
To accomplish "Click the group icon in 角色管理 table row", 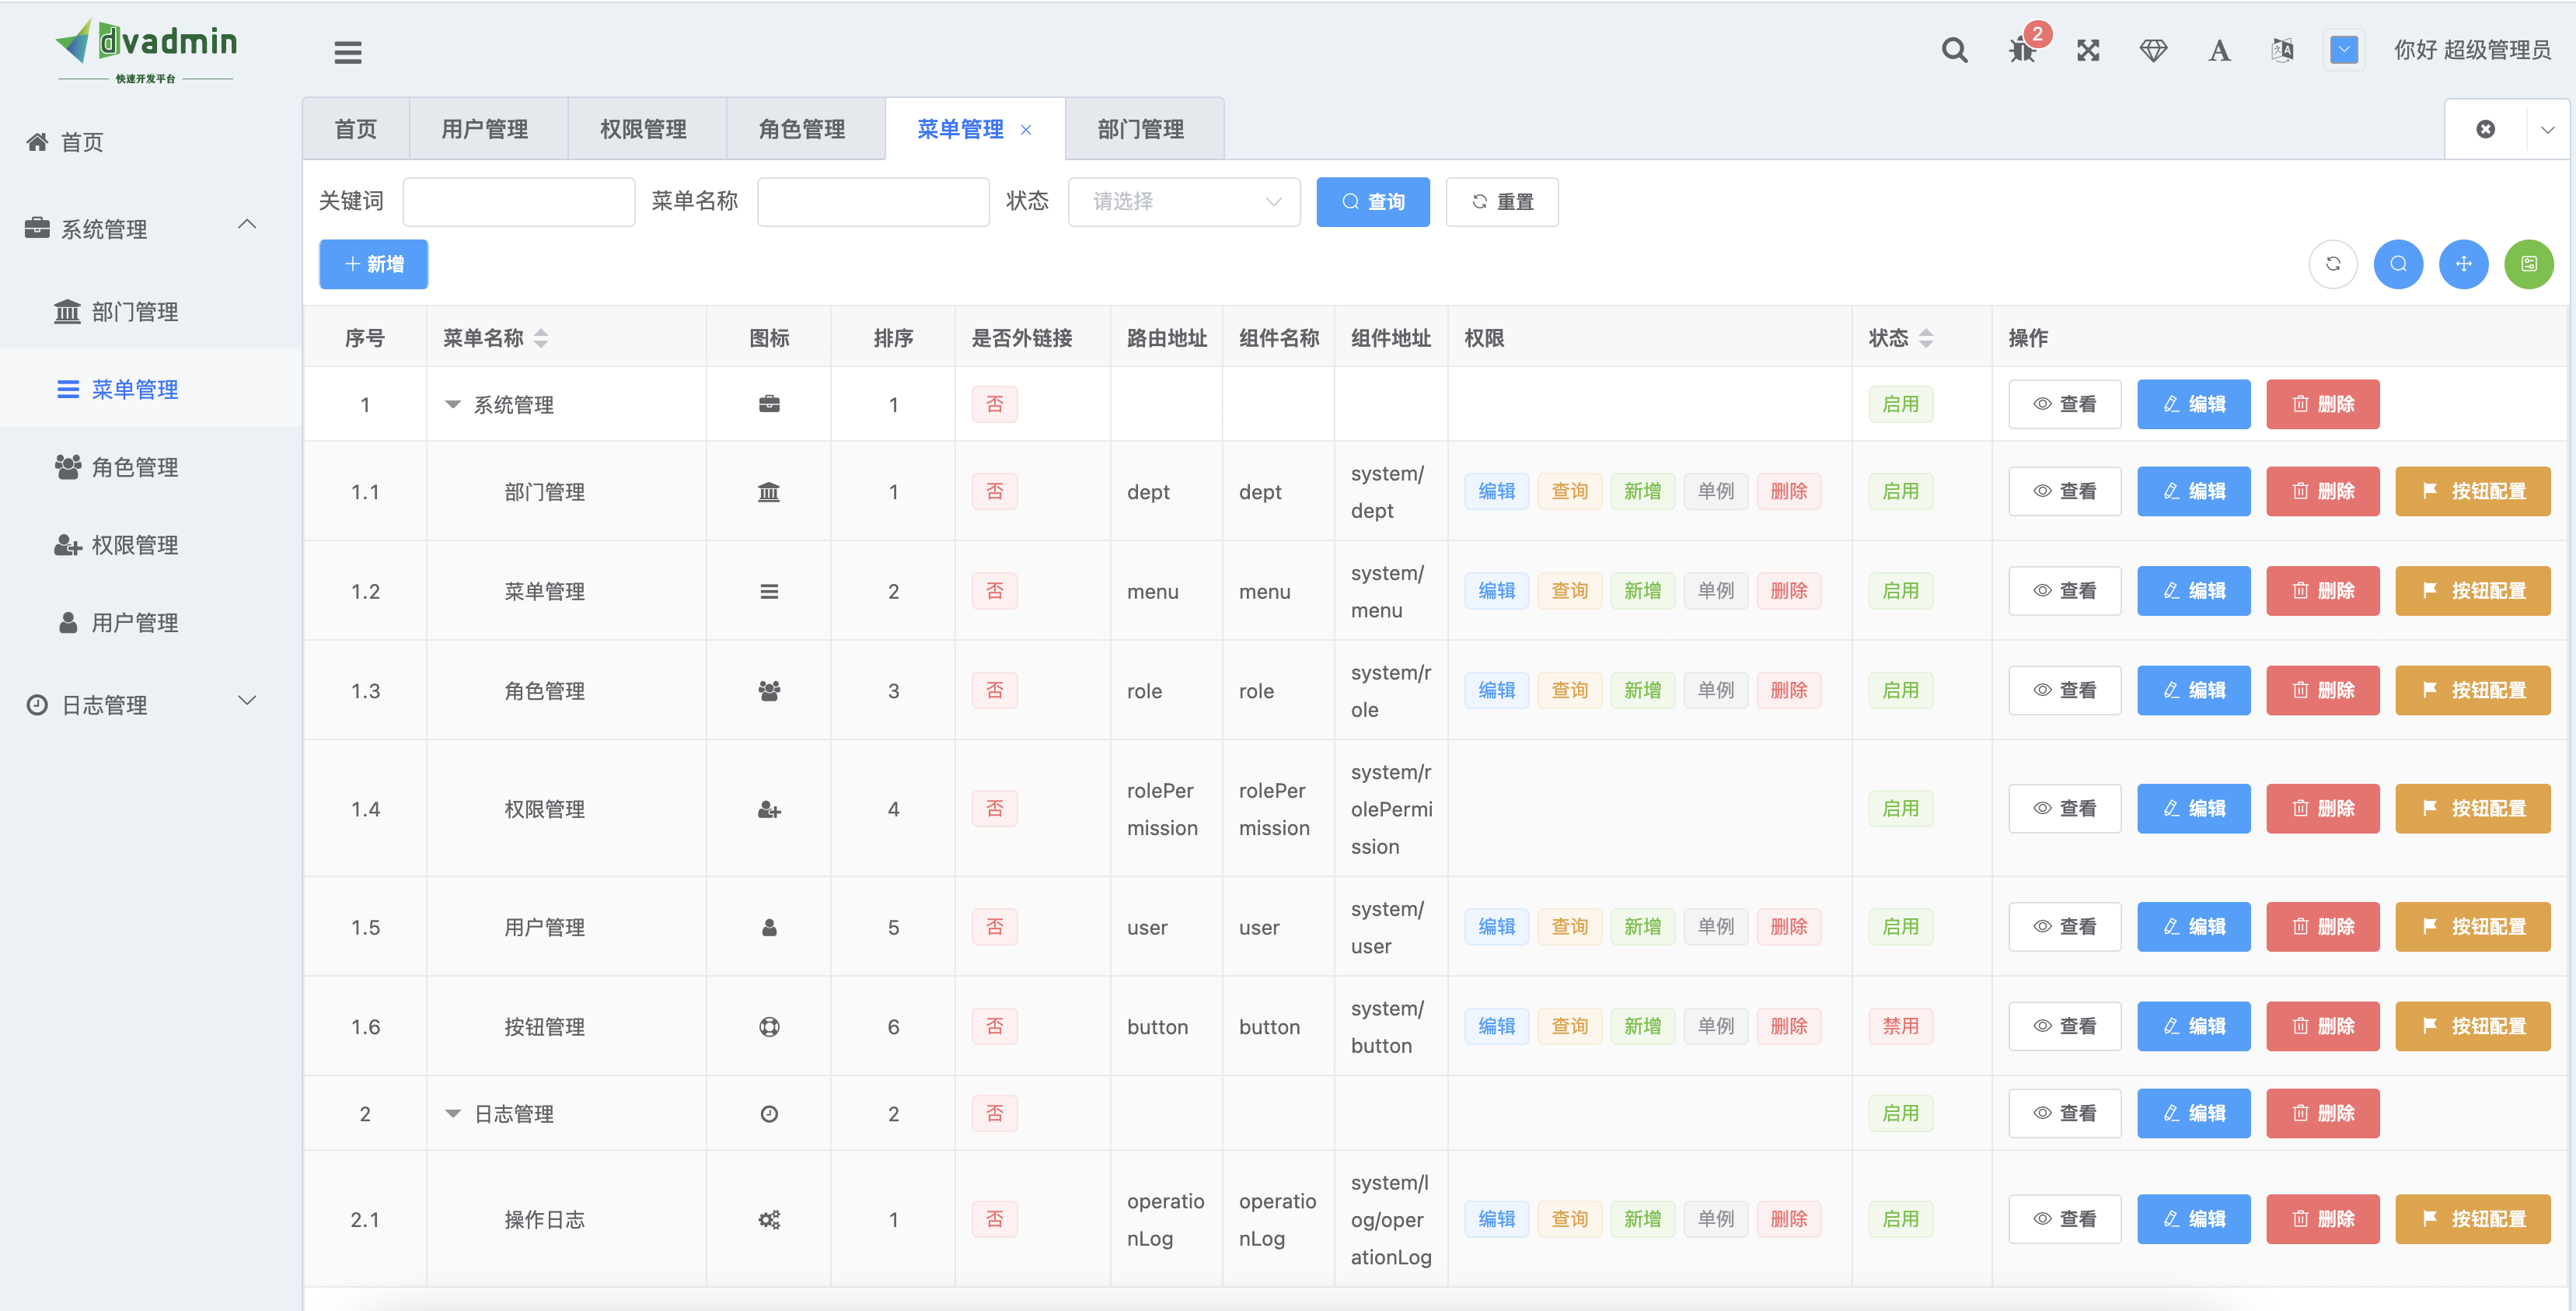I will coord(769,690).
